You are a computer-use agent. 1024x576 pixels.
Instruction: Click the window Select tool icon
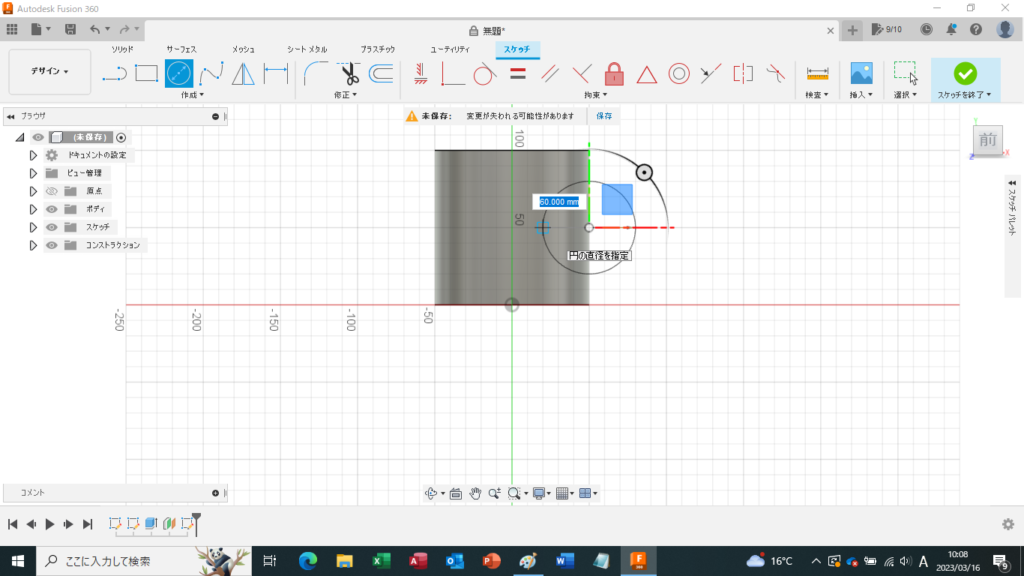click(905, 73)
